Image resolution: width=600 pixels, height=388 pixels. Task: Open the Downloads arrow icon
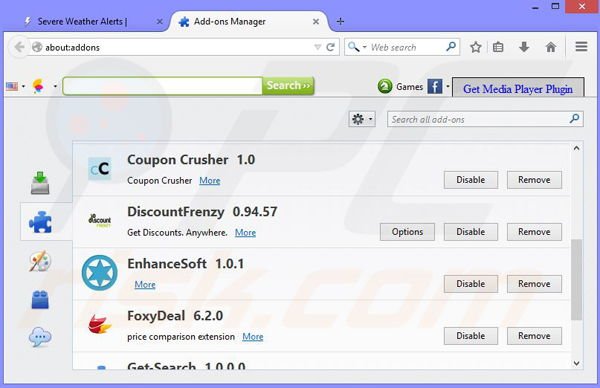(524, 47)
